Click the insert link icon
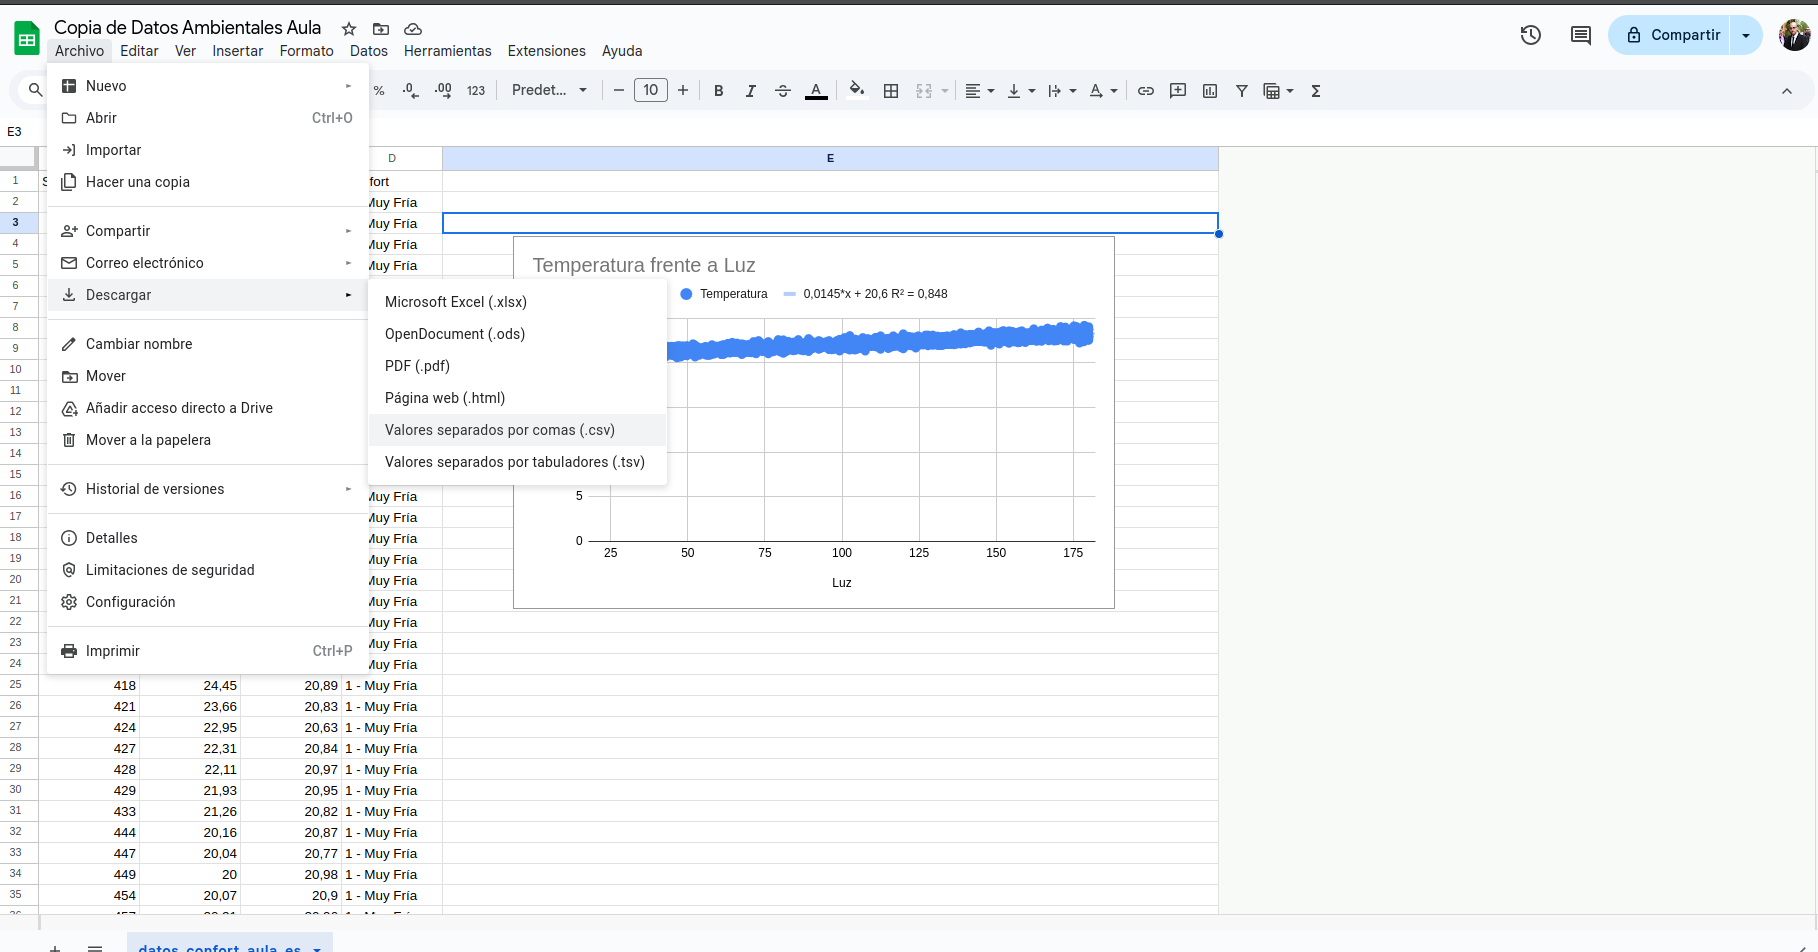Screen dimensions: 1818x952 [1146, 91]
